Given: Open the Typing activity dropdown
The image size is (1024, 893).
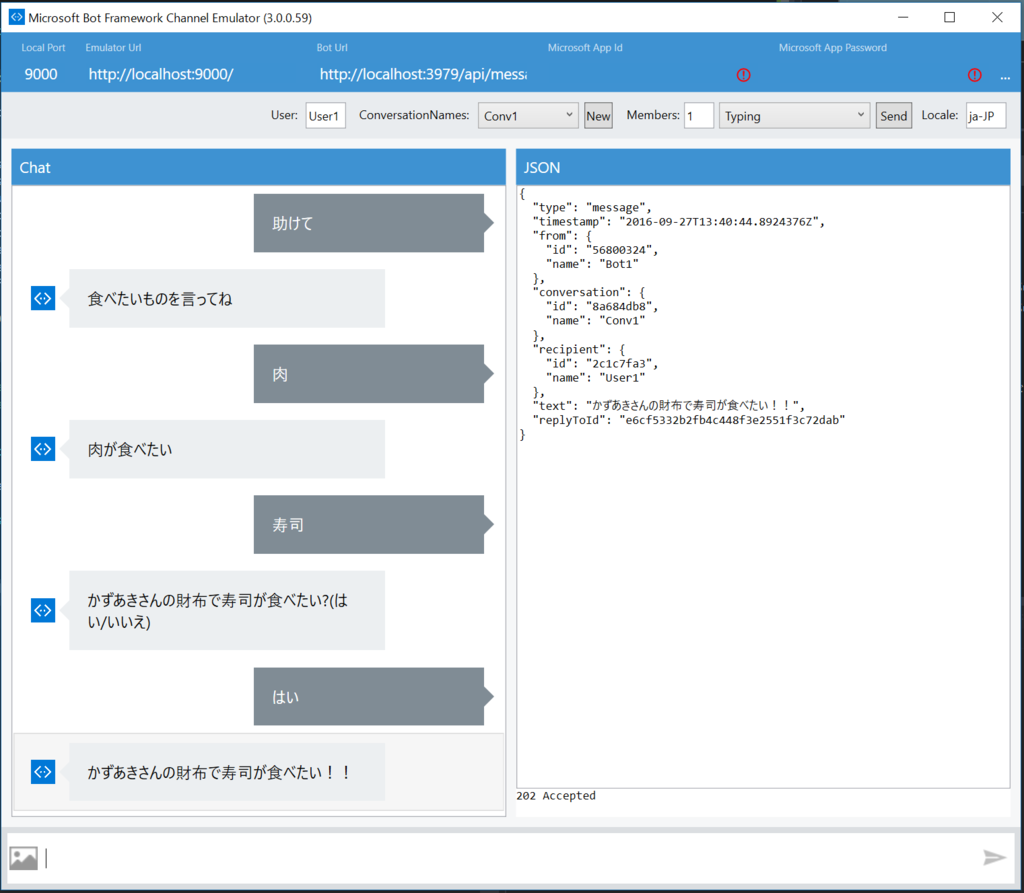Looking at the screenshot, I should (x=794, y=116).
